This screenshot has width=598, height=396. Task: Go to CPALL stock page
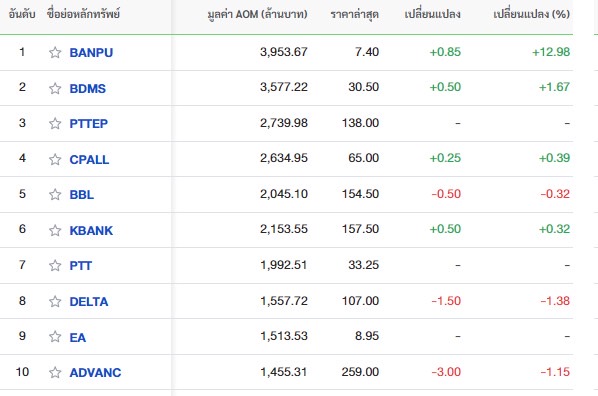tap(89, 159)
